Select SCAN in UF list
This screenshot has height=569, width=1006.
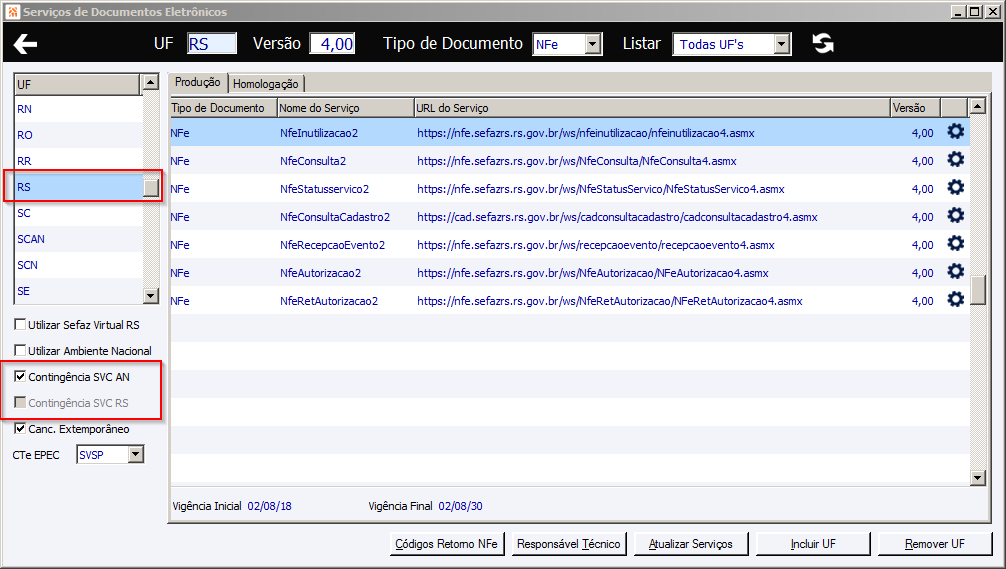point(78,239)
